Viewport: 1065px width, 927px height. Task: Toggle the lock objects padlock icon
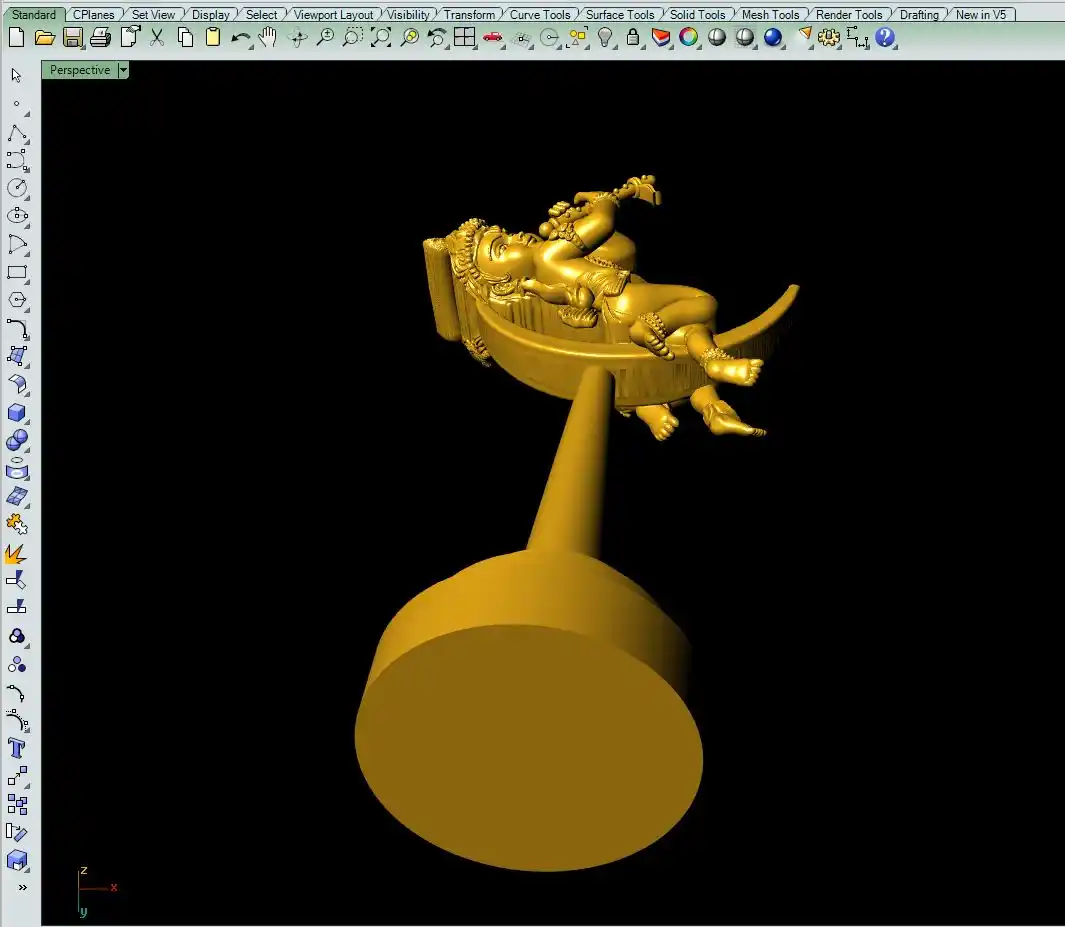click(x=633, y=38)
